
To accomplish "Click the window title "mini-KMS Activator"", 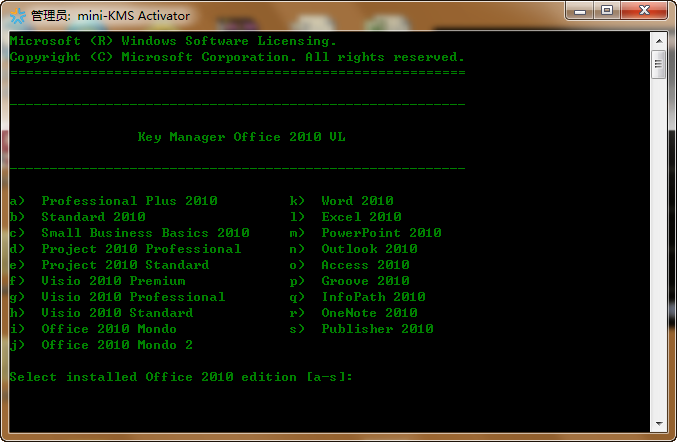I will pos(133,16).
